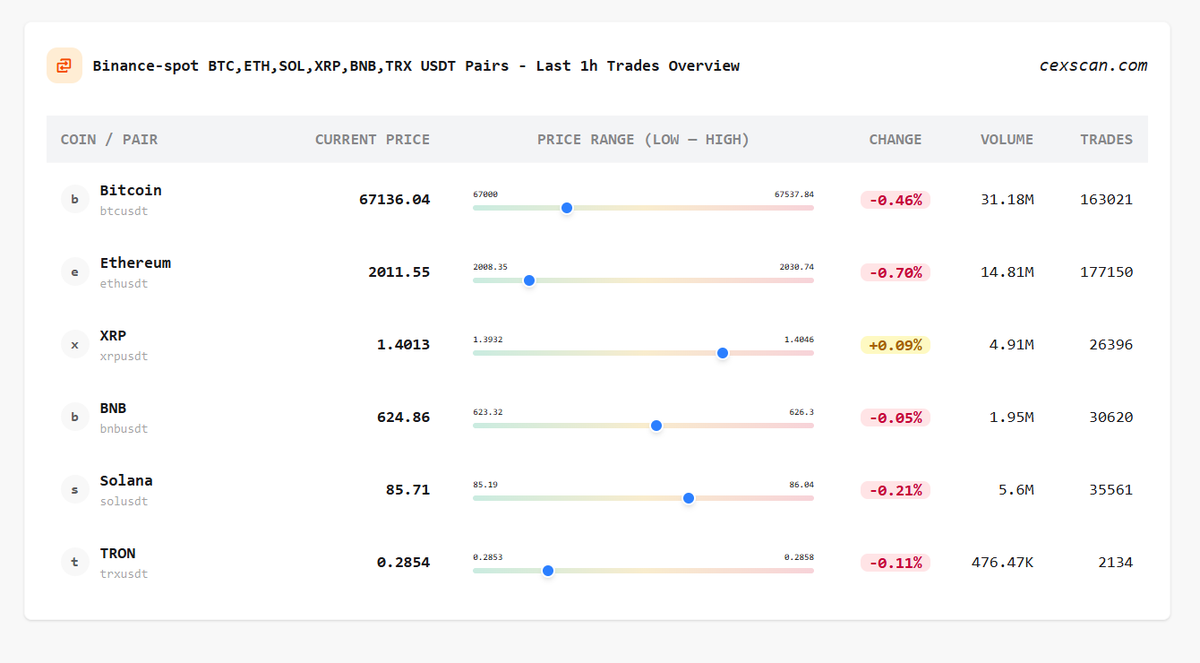
Task: Click the TRON trades count 2134
Action: click(1116, 562)
